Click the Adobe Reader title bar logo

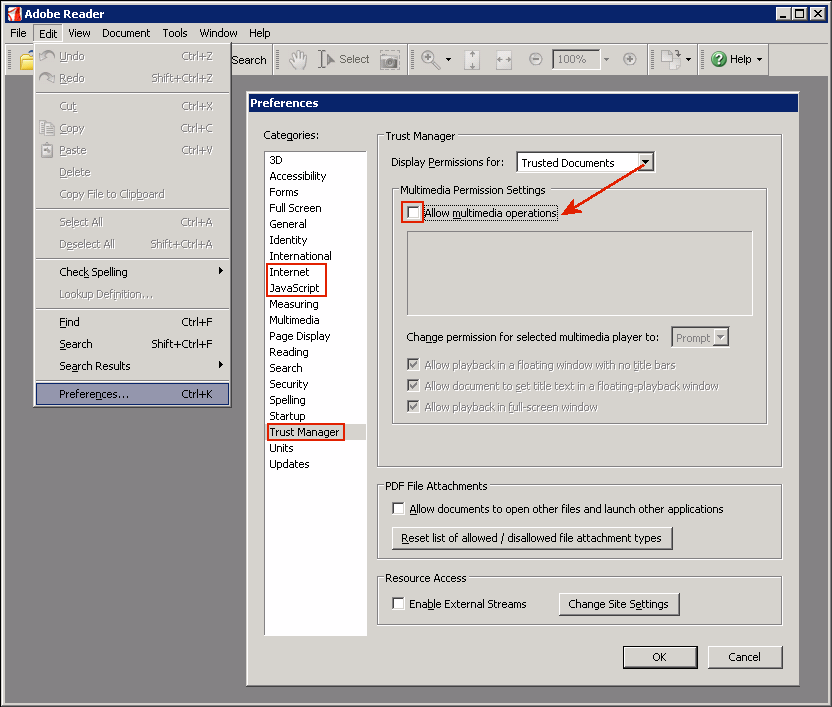[14, 14]
